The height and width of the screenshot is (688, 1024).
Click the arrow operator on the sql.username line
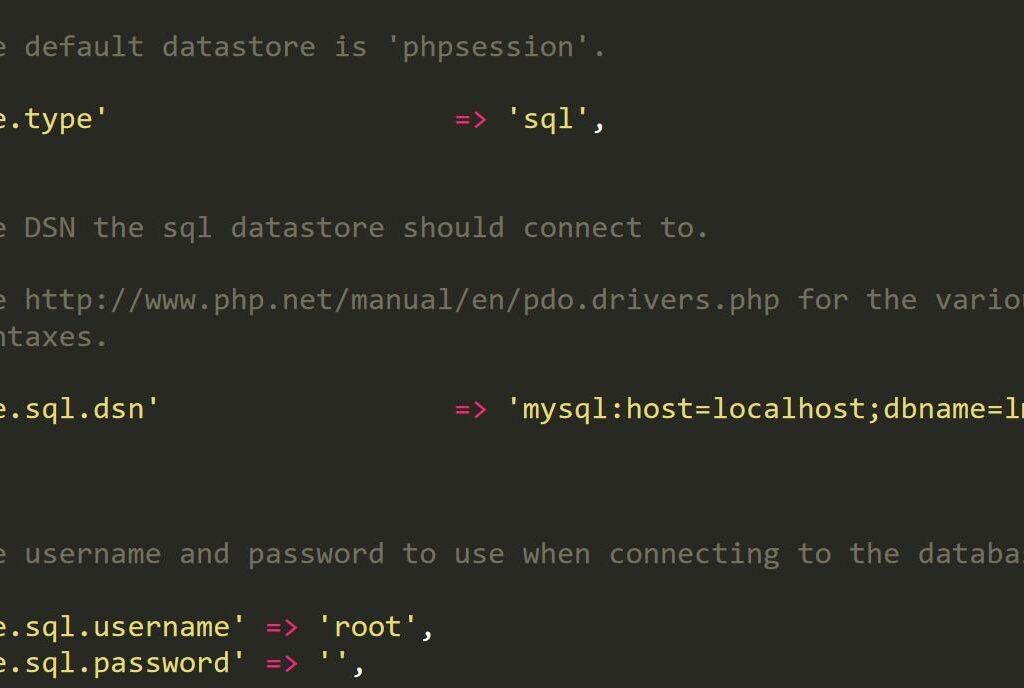(282, 627)
